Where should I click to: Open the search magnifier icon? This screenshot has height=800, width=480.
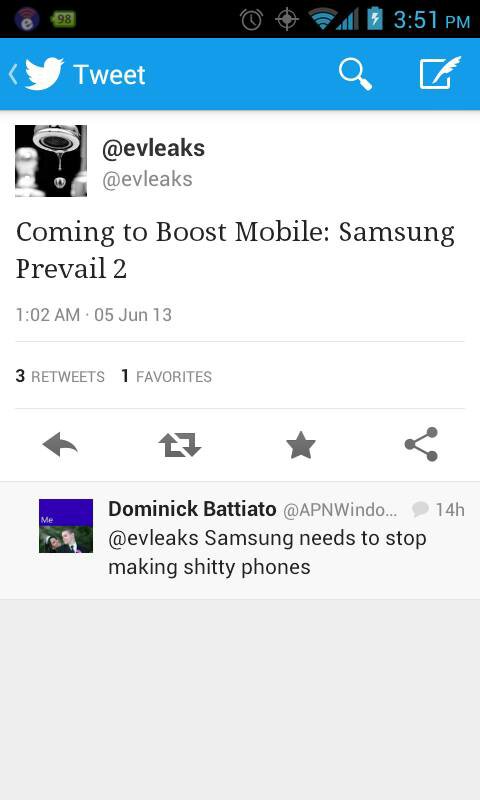356,74
